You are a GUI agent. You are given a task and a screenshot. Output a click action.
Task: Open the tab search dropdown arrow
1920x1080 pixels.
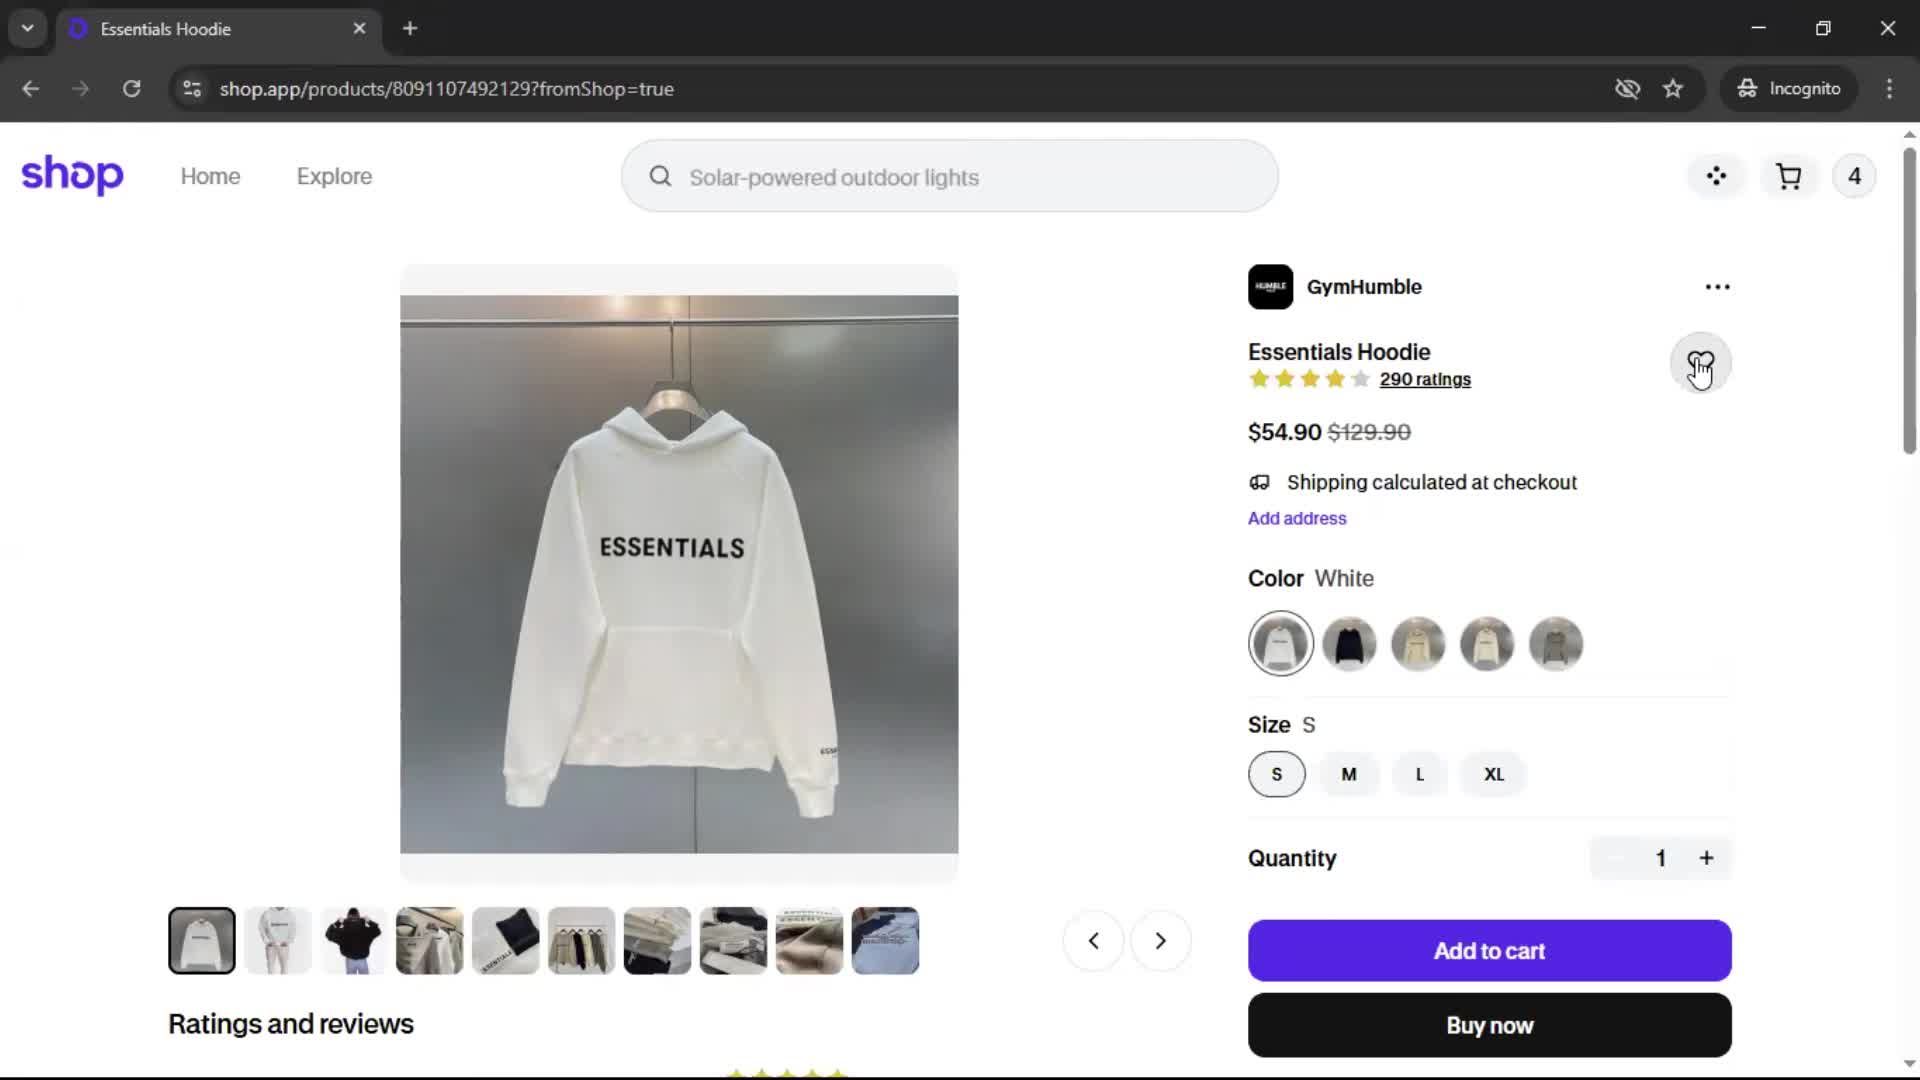(x=28, y=28)
